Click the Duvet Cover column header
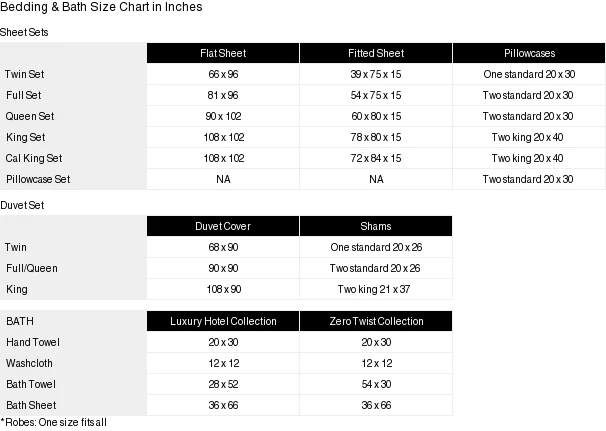 coord(223,226)
